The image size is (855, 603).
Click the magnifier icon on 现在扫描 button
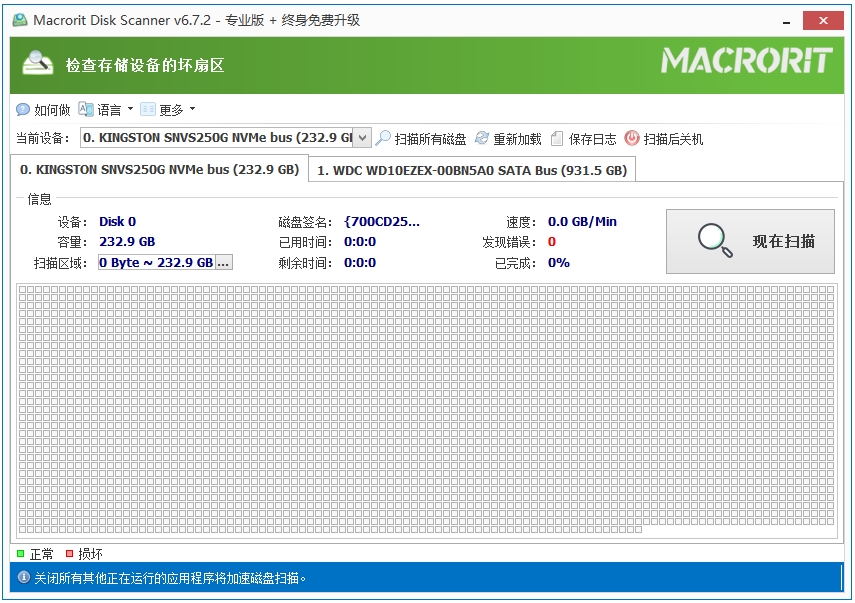(x=712, y=240)
